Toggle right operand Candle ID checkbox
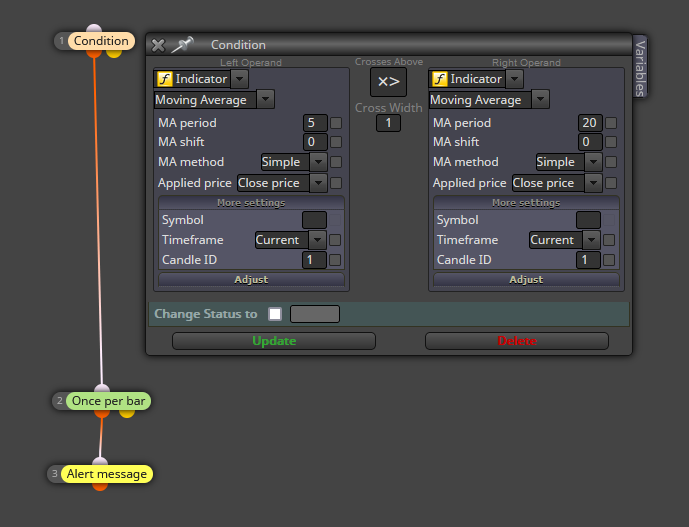Viewport: 689px width, 527px height. pyautogui.click(x=609, y=260)
